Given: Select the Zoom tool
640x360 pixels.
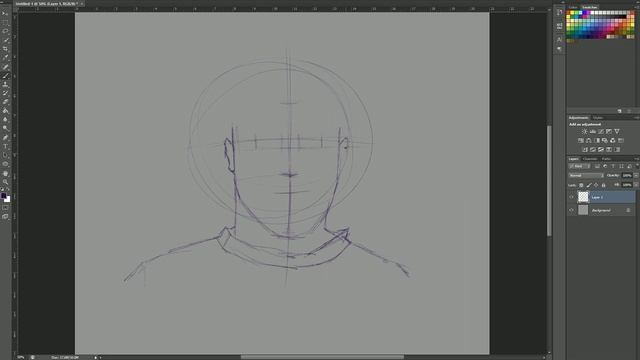Looking at the screenshot, I should pyautogui.click(x=5, y=182).
